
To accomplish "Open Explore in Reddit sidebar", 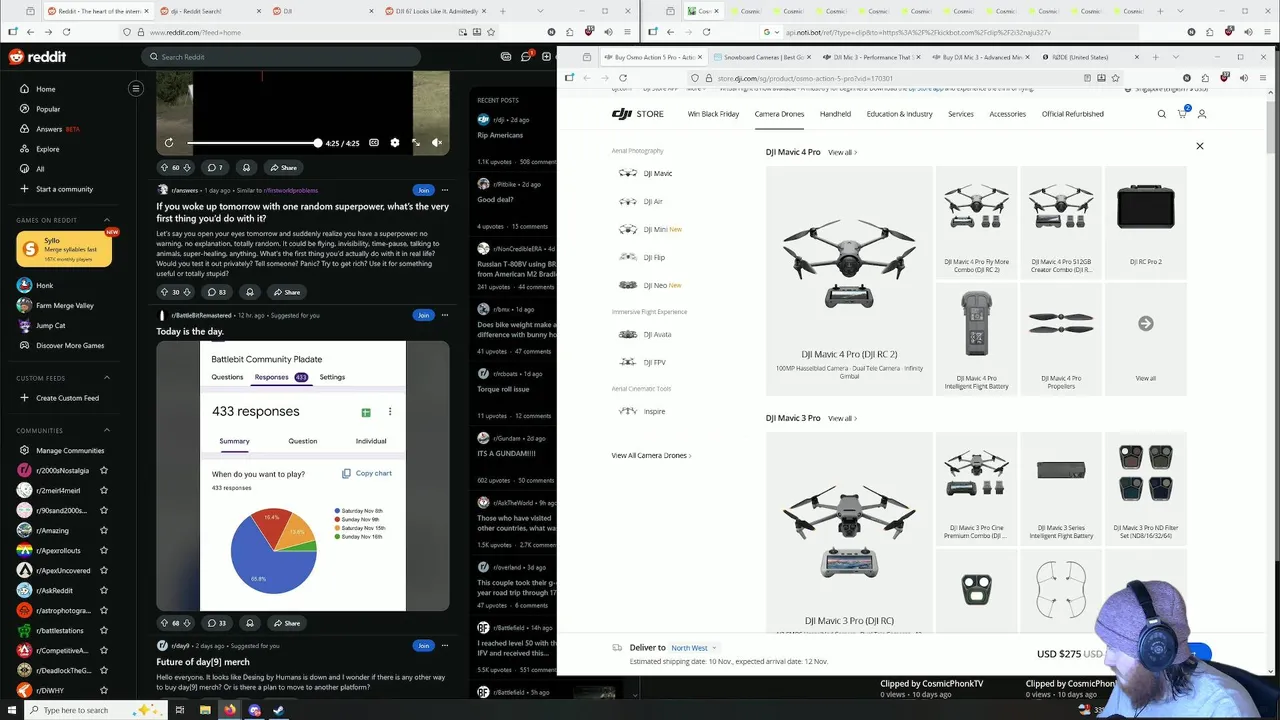I will pos(47,149).
